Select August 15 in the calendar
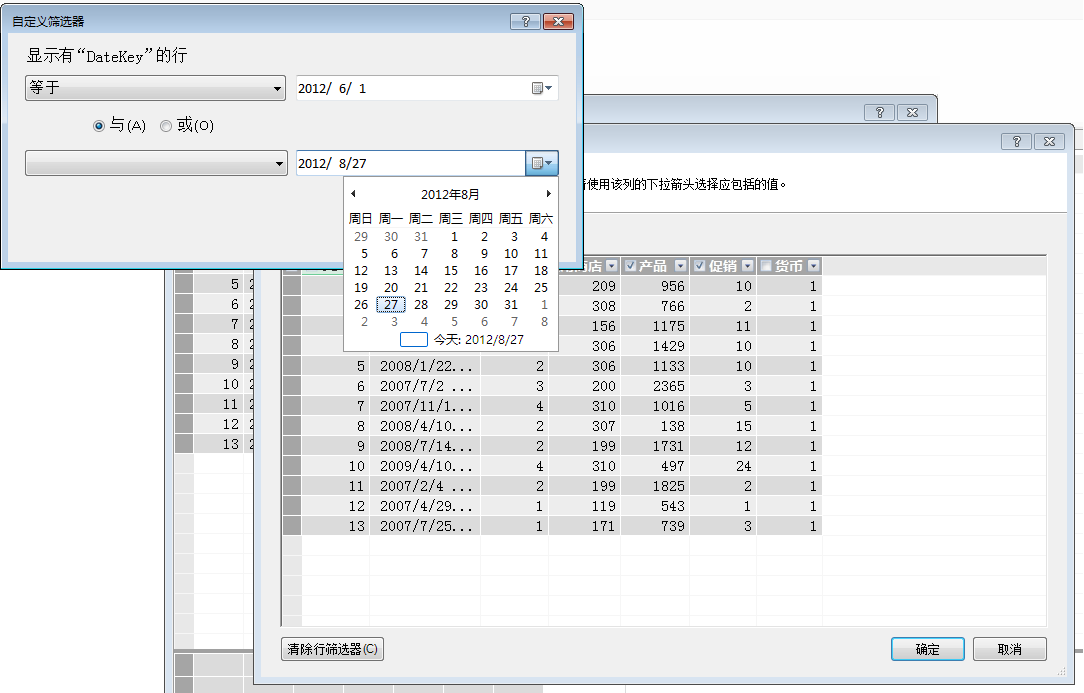 [x=451, y=270]
